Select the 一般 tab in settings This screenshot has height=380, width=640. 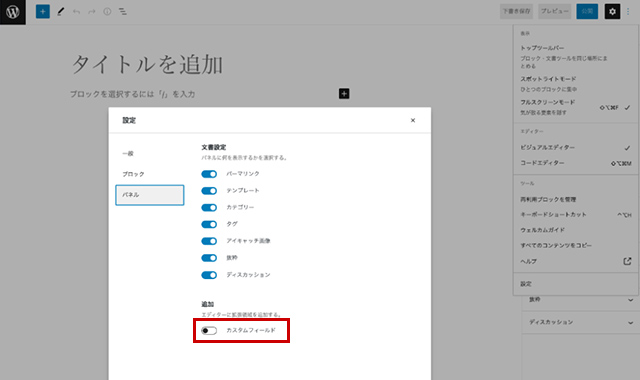coord(150,153)
